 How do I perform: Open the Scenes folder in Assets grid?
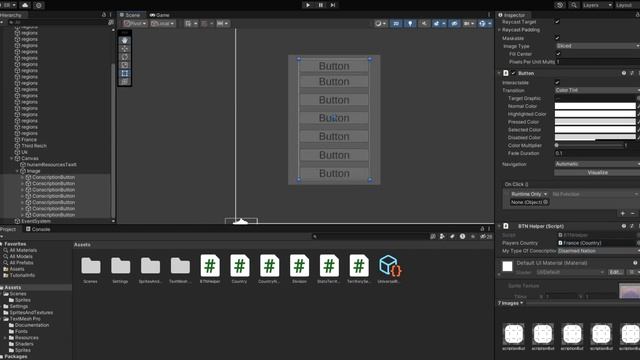tap(91, 269)
